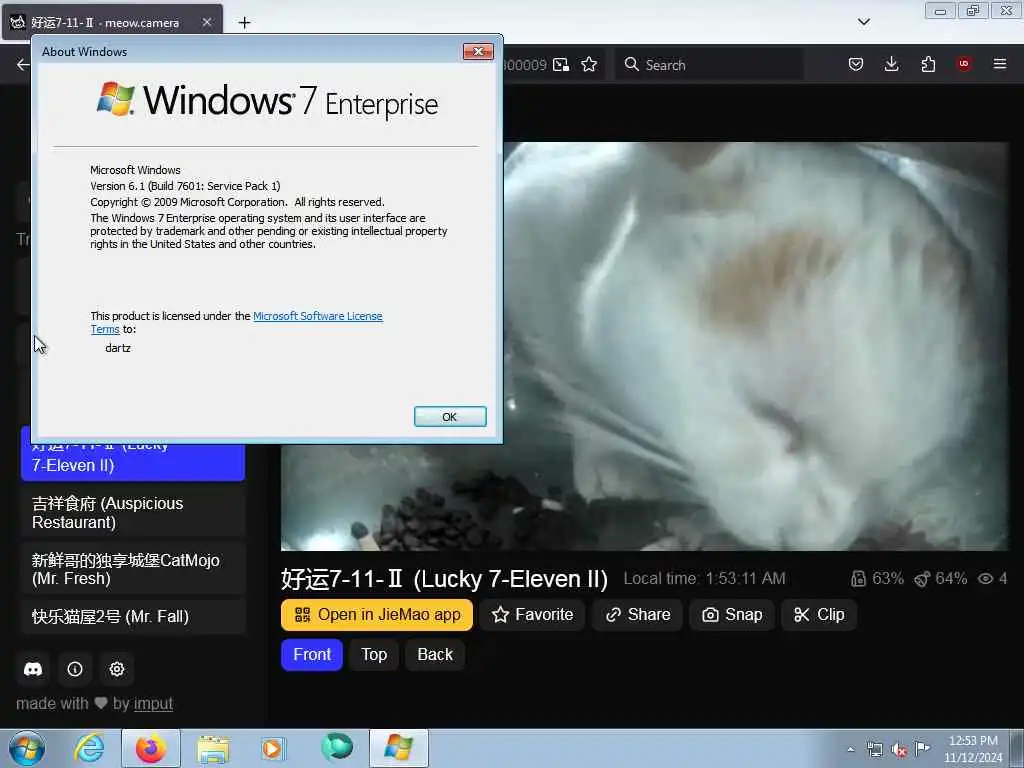Open the Microsoft Software License link
1024x768 pixels.
coord(317,316)
